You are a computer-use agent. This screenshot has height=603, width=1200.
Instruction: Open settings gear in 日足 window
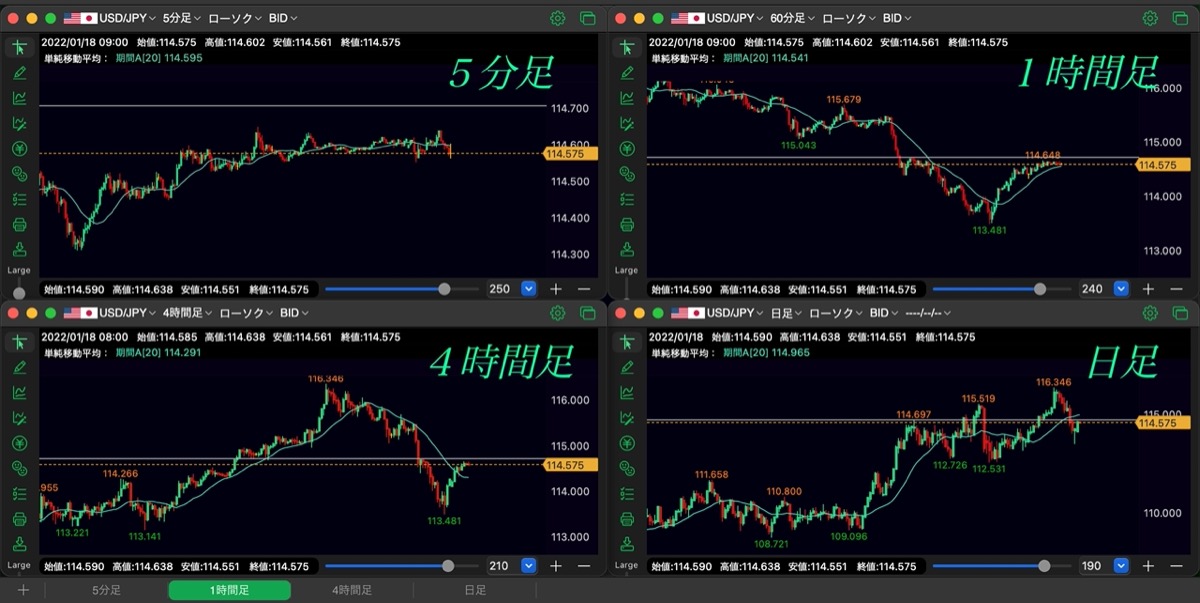click(1151, 313)
